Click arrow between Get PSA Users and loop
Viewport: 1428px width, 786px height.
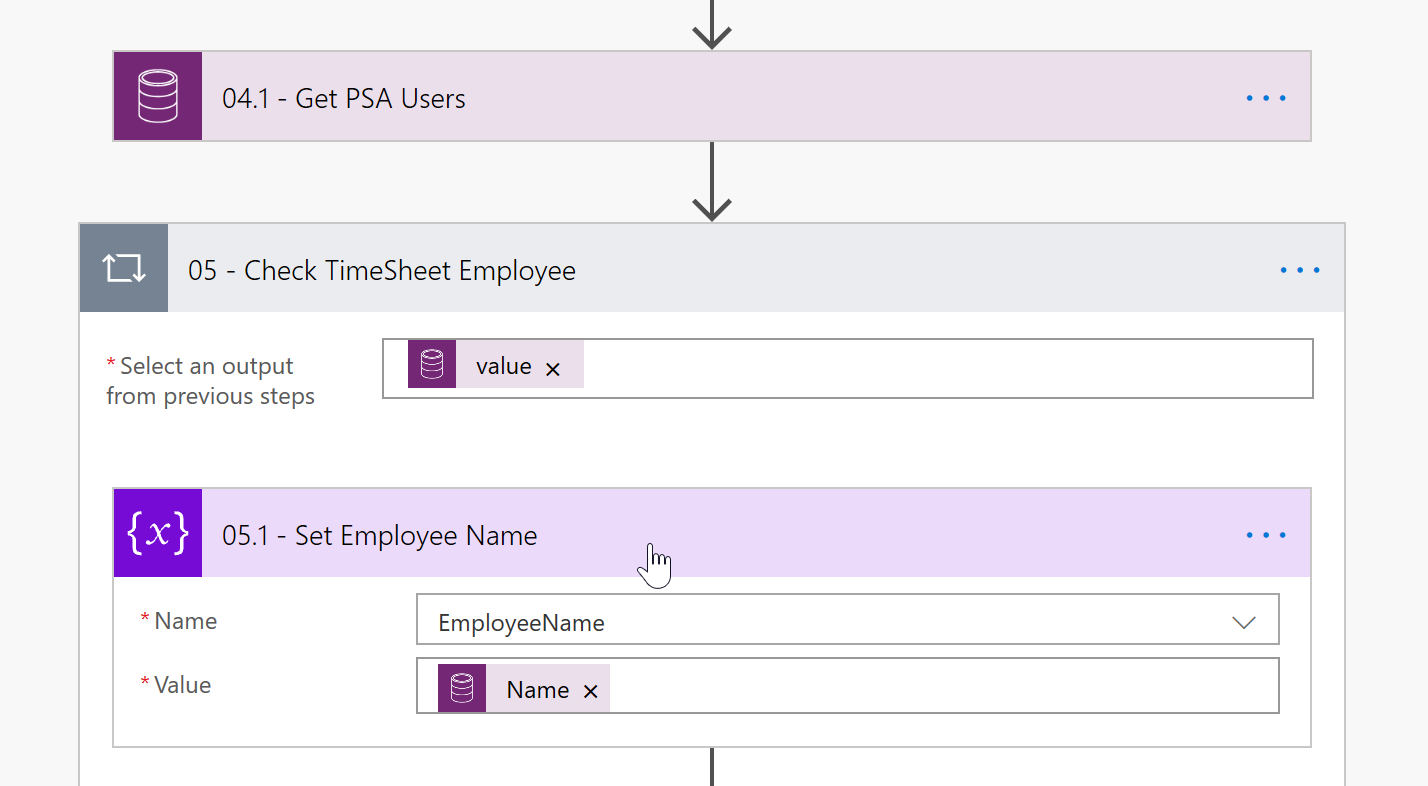point(711,182)
